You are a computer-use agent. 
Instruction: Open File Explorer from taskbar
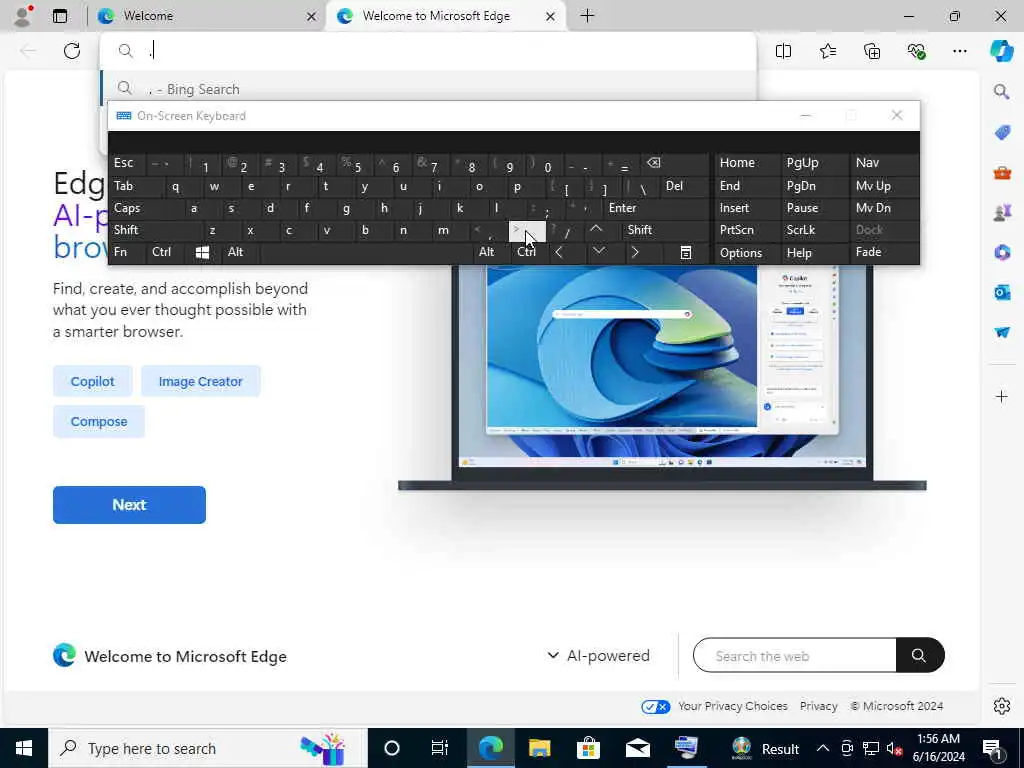click(x=539, y=748)
